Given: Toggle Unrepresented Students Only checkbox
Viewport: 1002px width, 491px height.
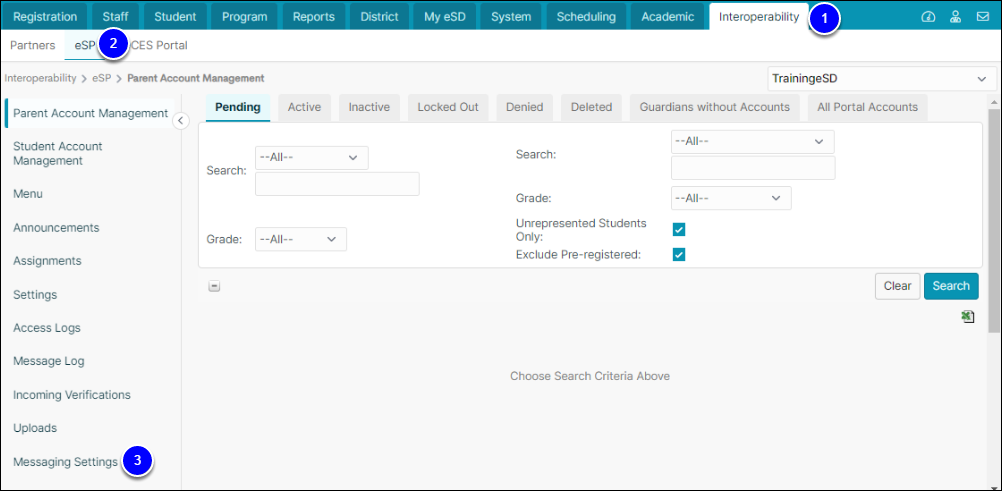Looking at the screenshot, I should point(679,230).
